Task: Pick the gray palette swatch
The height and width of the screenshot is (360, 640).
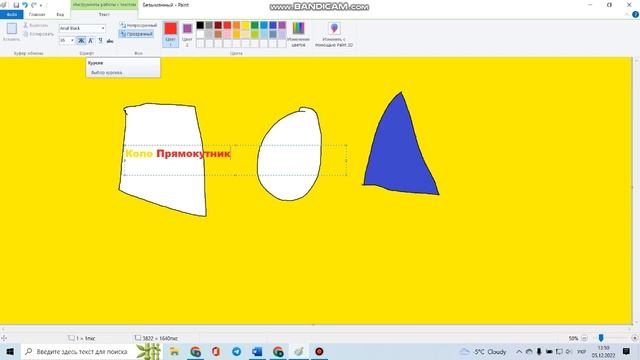Action: pos(209,25)
